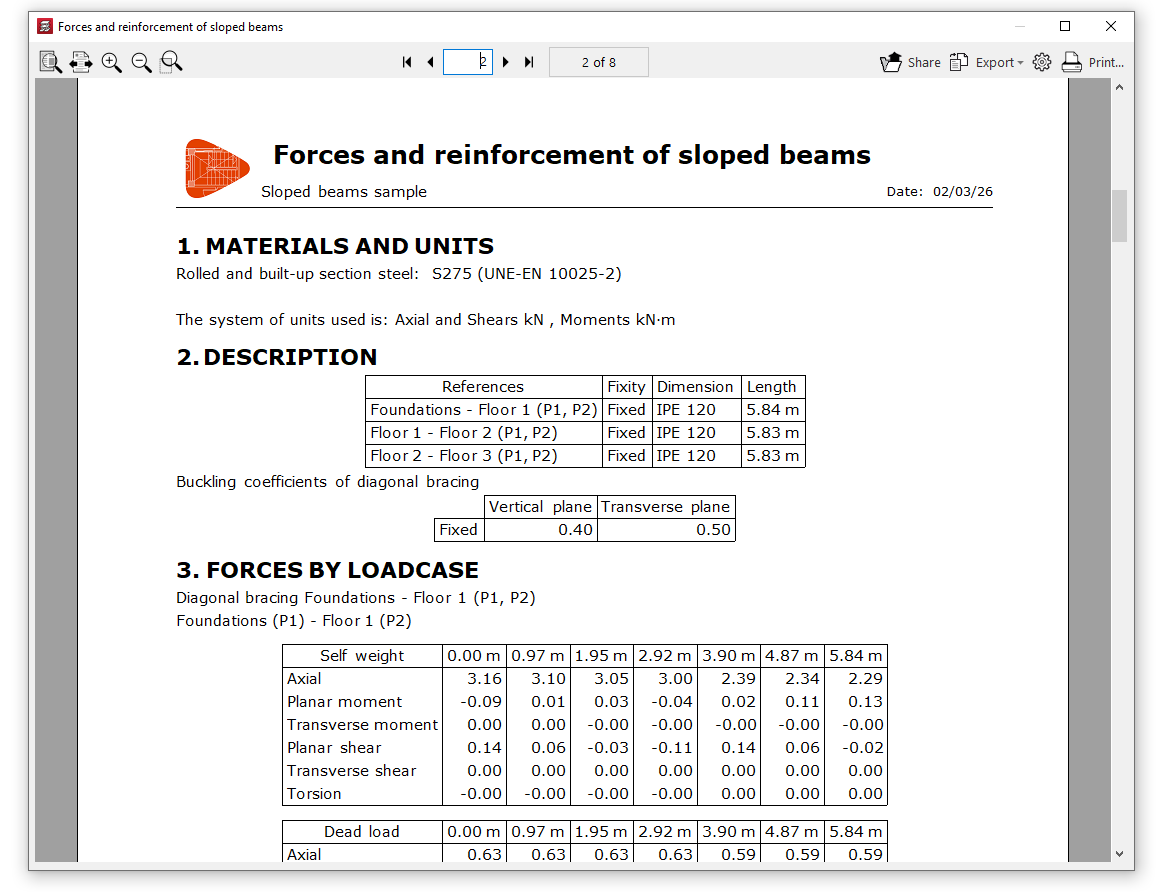
Task: Click 'Floor 2 - Floor 3 (P1, P2)' cell
Action: (484, 456)
